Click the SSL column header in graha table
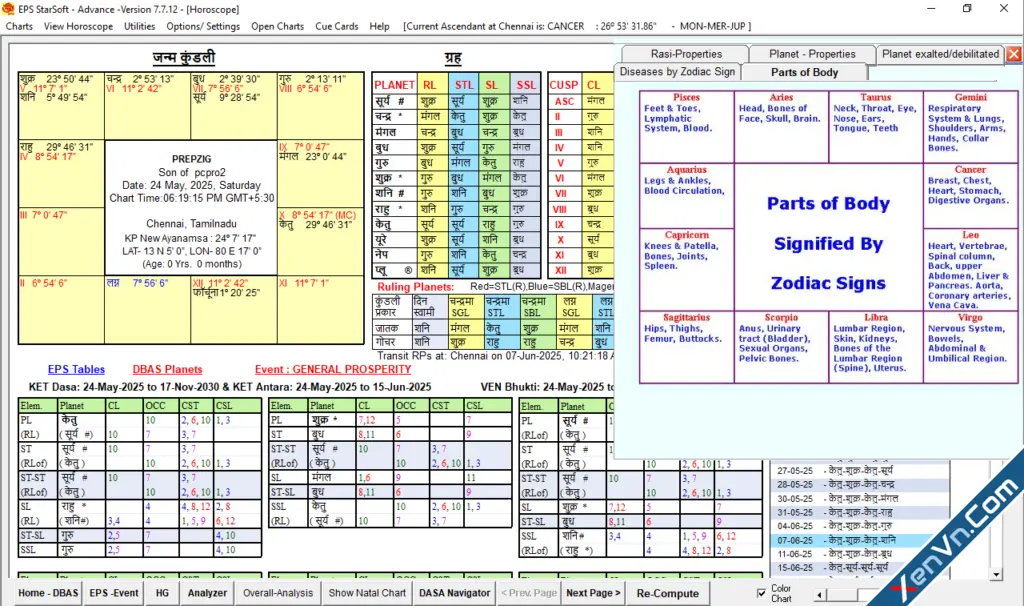1024x606 pixels. 526,84
